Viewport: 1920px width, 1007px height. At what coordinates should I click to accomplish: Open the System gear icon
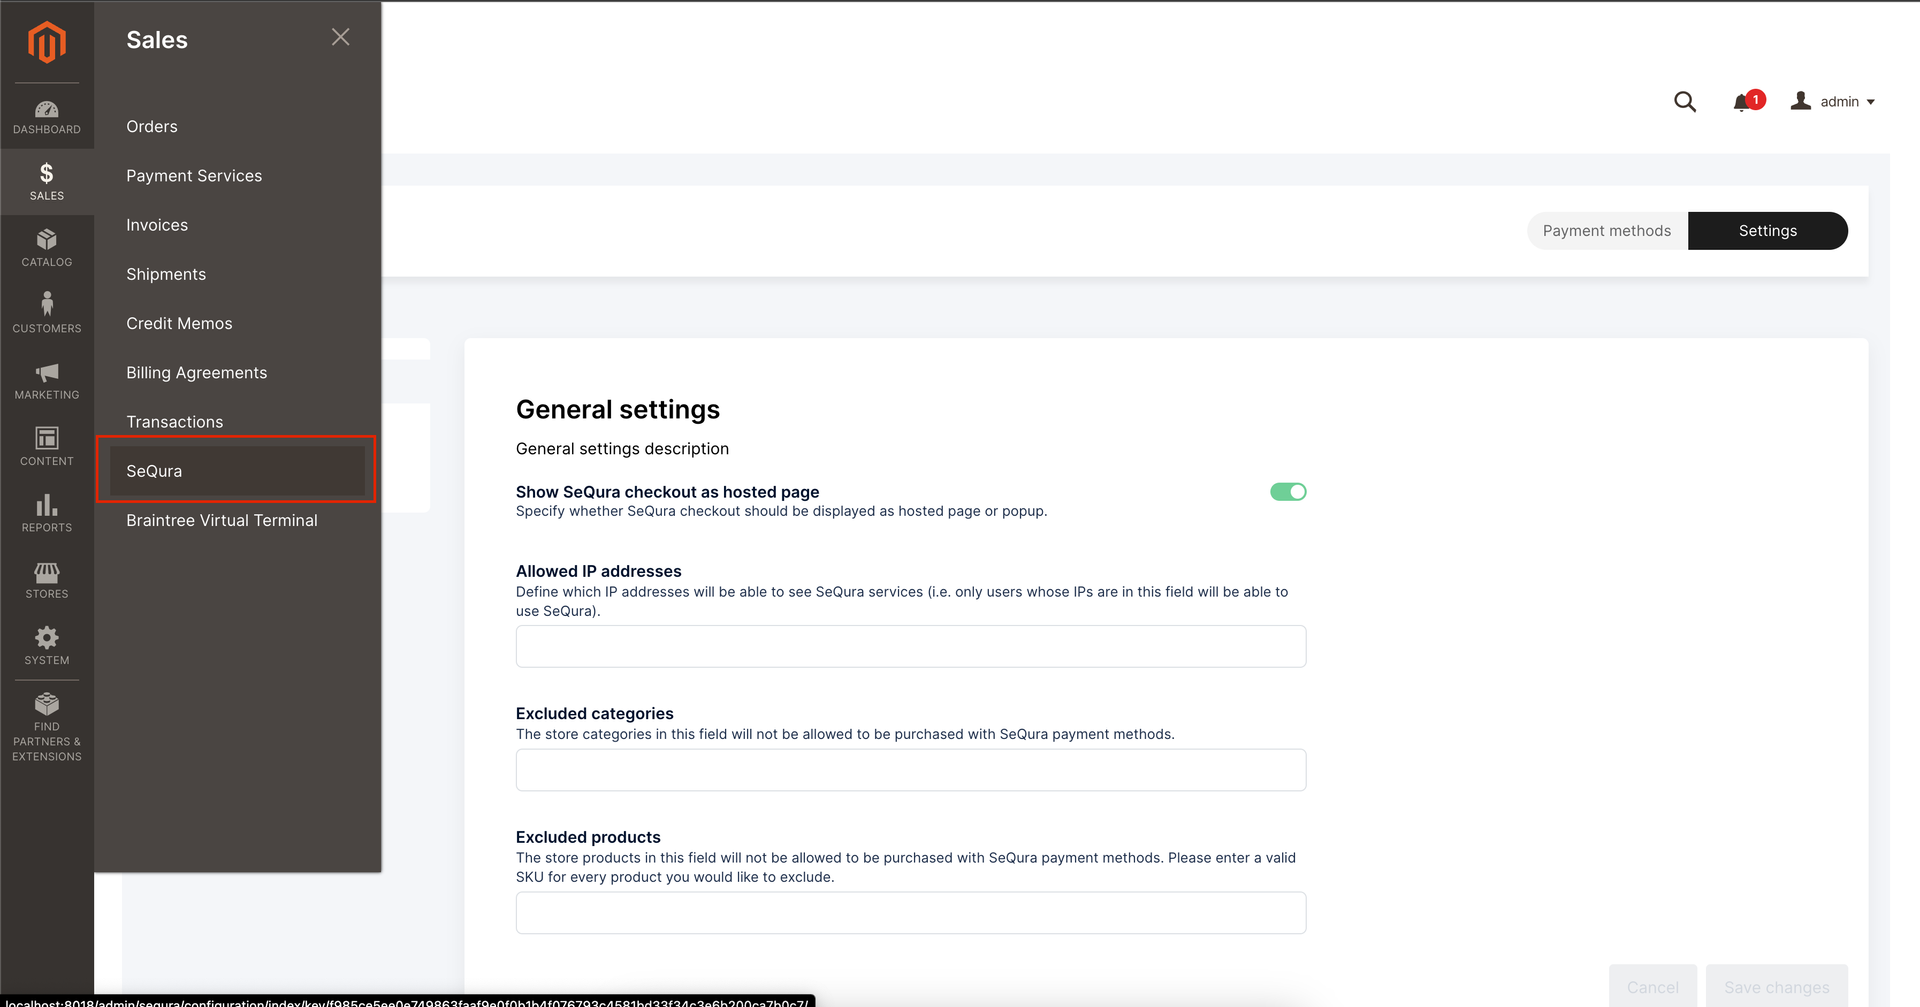47,637
